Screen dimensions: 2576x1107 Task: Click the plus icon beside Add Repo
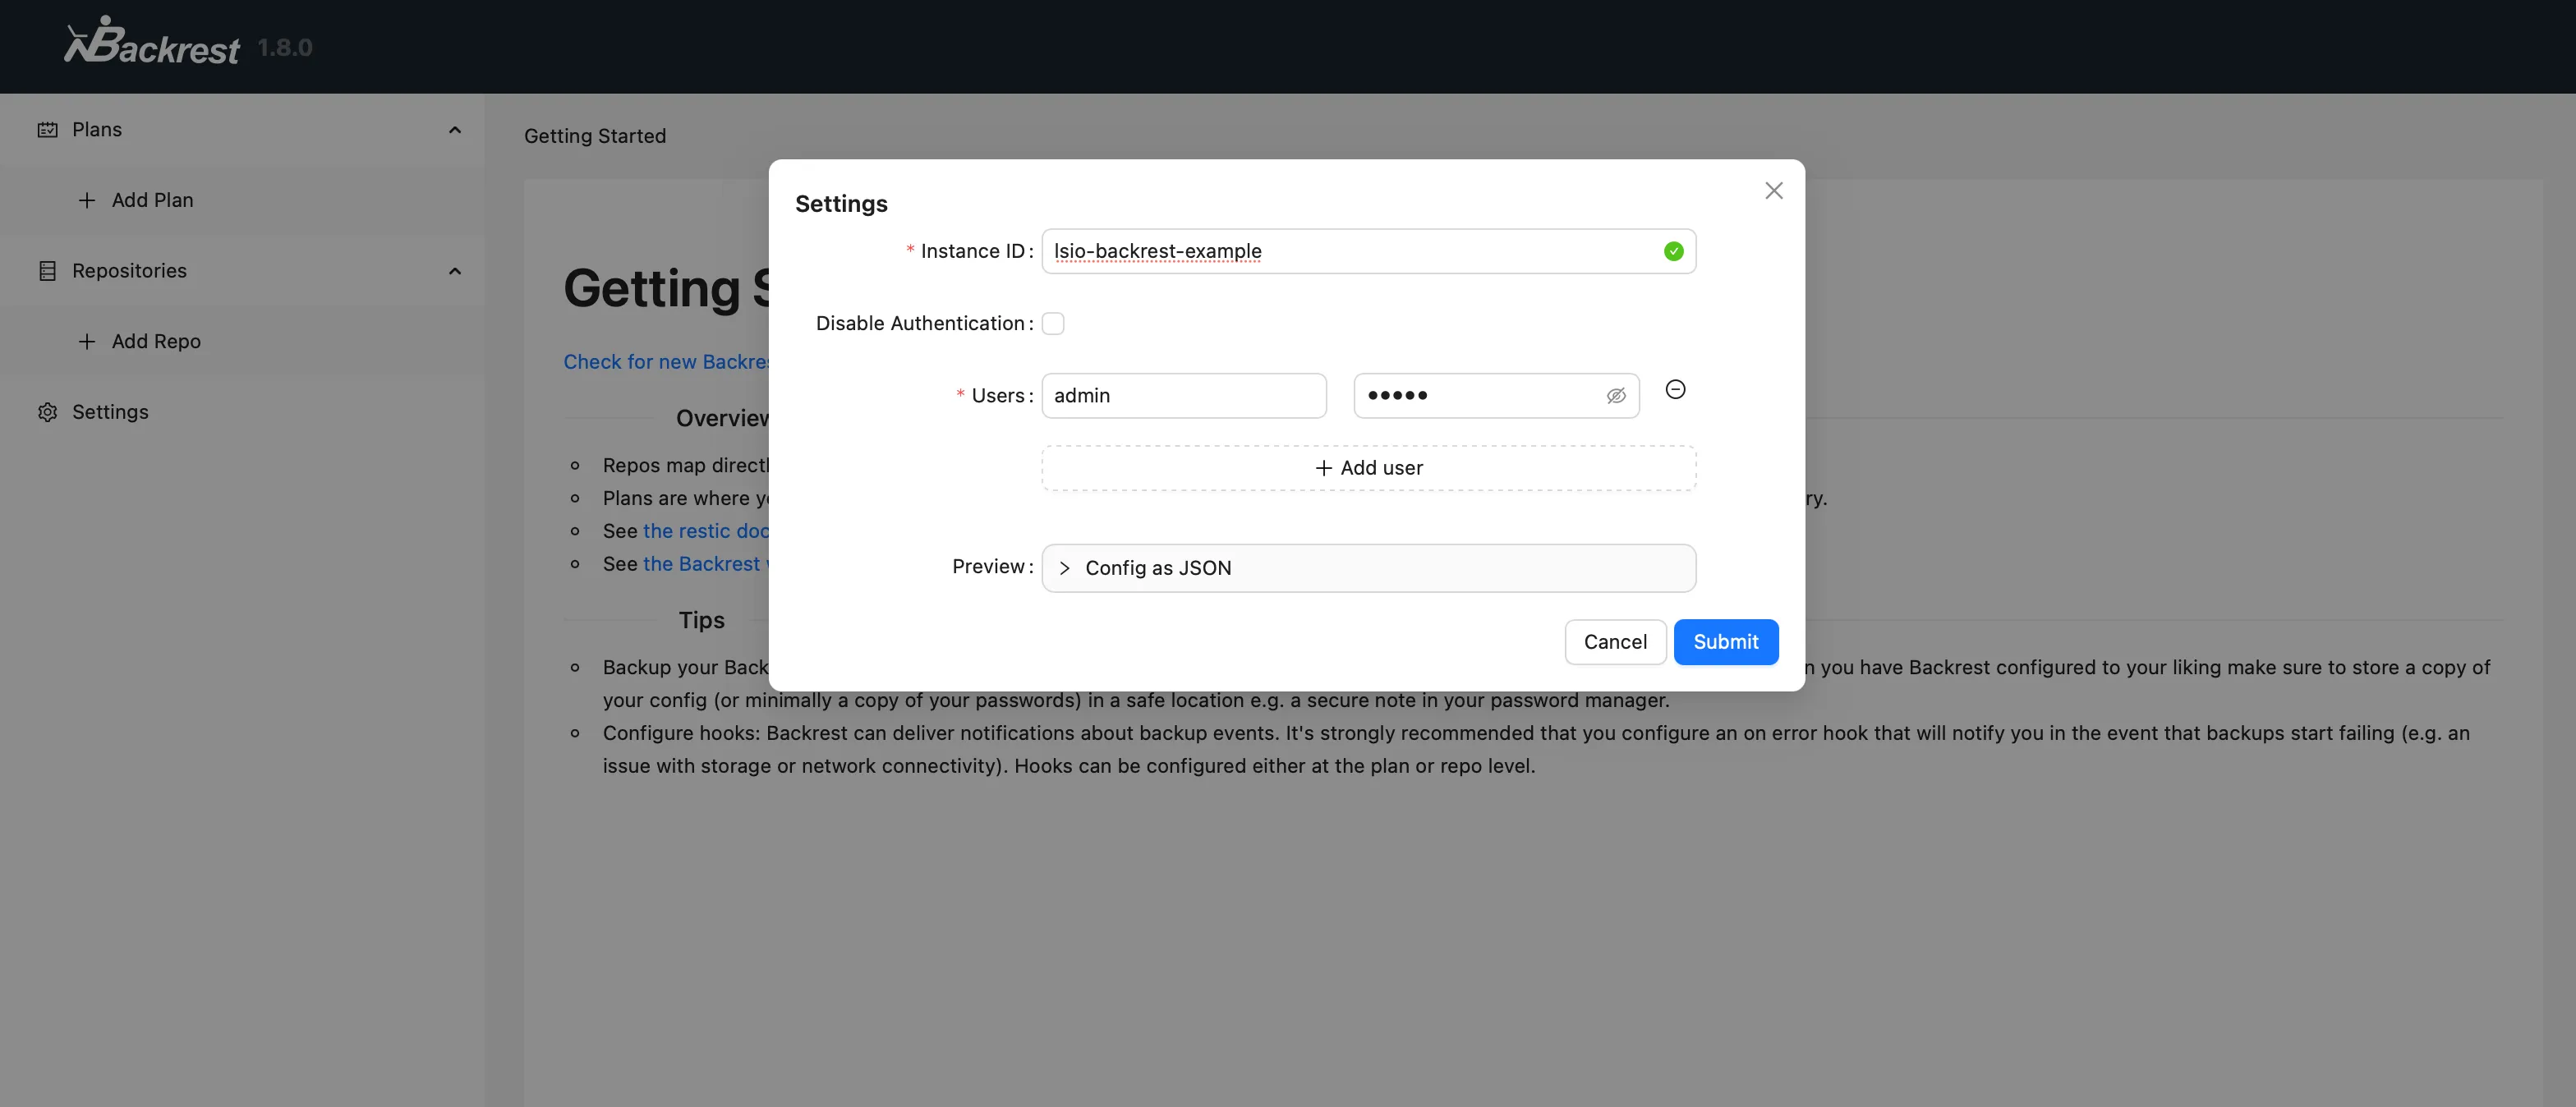(x=87, y=341)
